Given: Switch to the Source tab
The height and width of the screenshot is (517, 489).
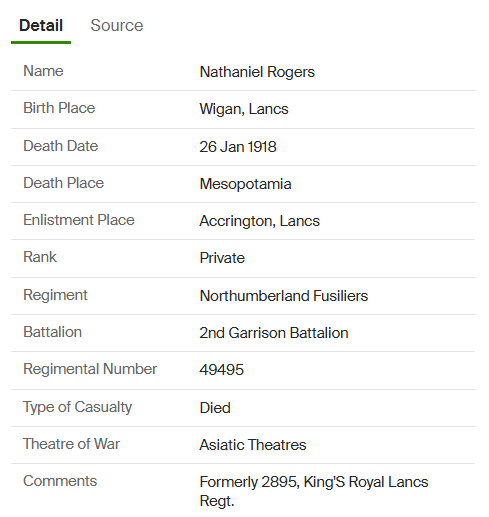Looking at the screenshot, I should click(x=117, y=25).
